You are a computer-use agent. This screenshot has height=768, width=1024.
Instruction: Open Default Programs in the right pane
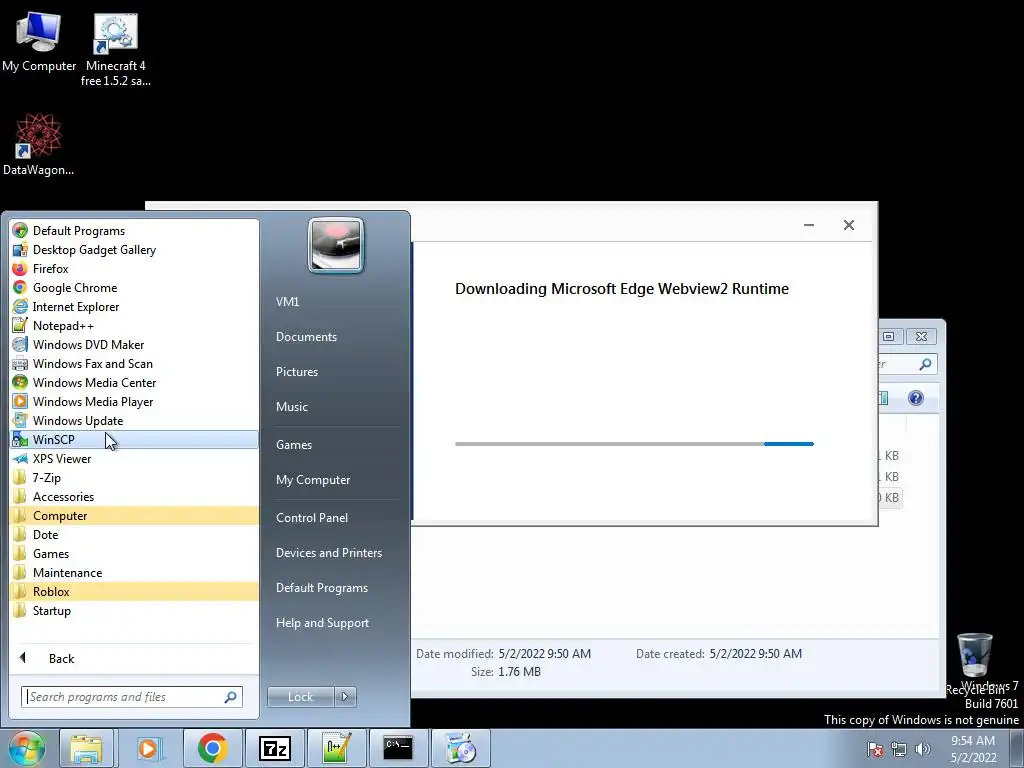pyautogui.click(x=321, y=588)
